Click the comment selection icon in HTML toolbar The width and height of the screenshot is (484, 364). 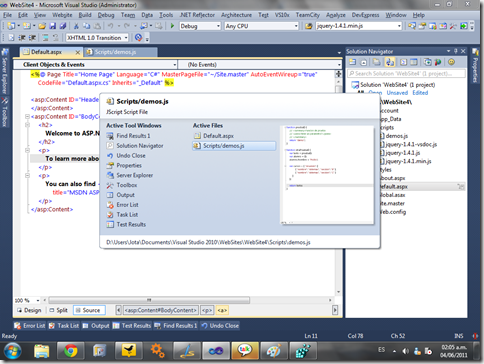[x=45, y=38]
